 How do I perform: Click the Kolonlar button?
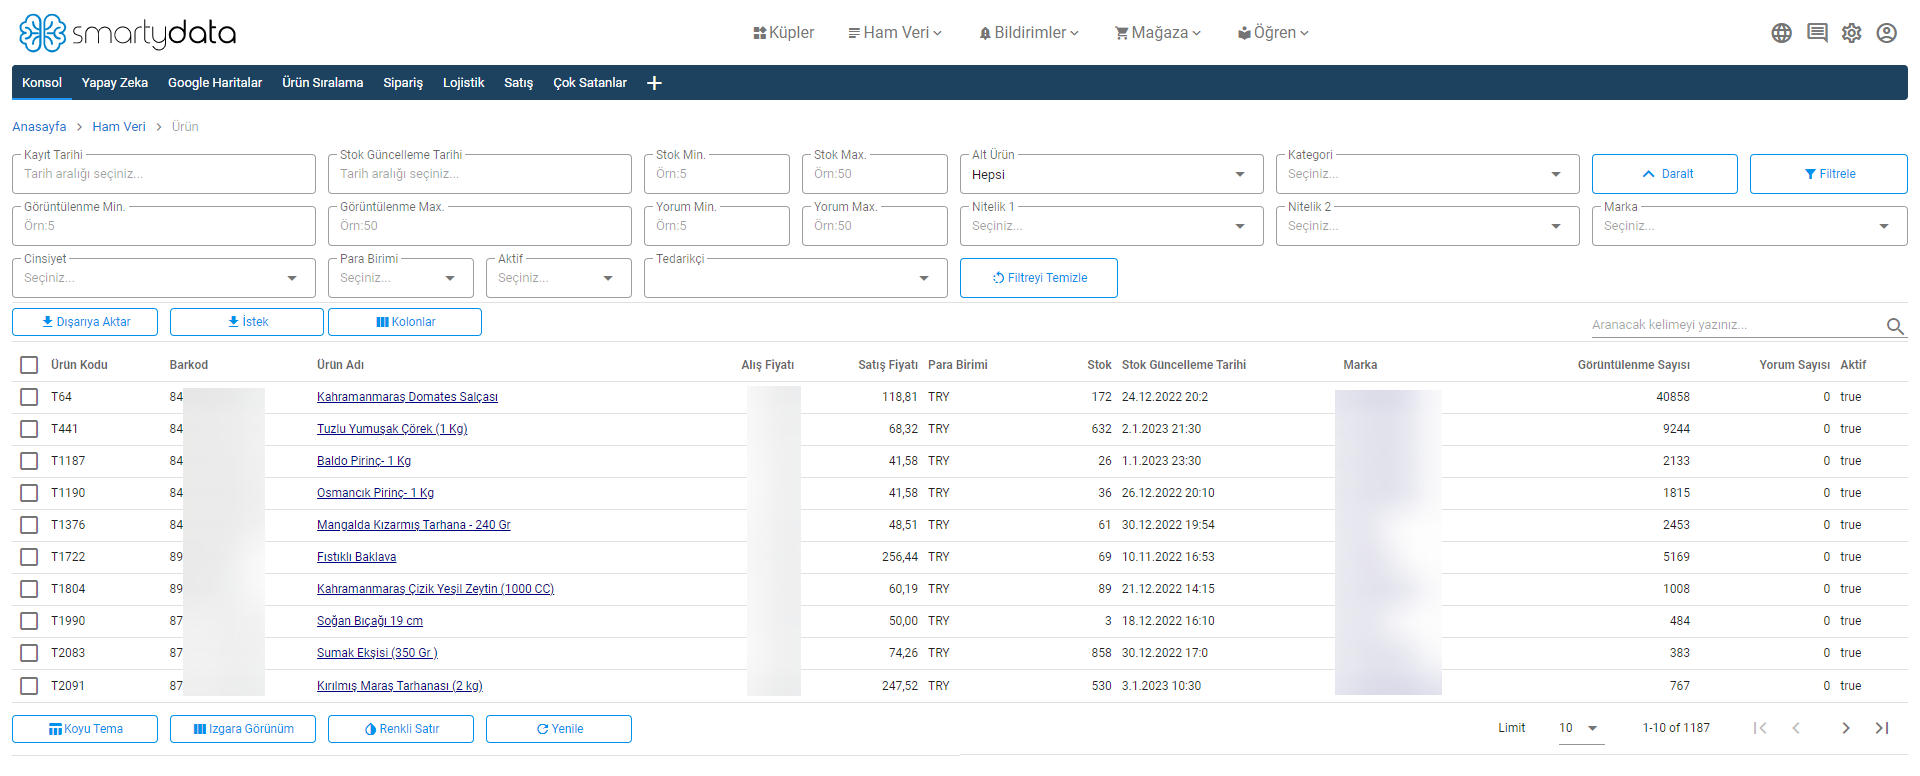[404, 322]
